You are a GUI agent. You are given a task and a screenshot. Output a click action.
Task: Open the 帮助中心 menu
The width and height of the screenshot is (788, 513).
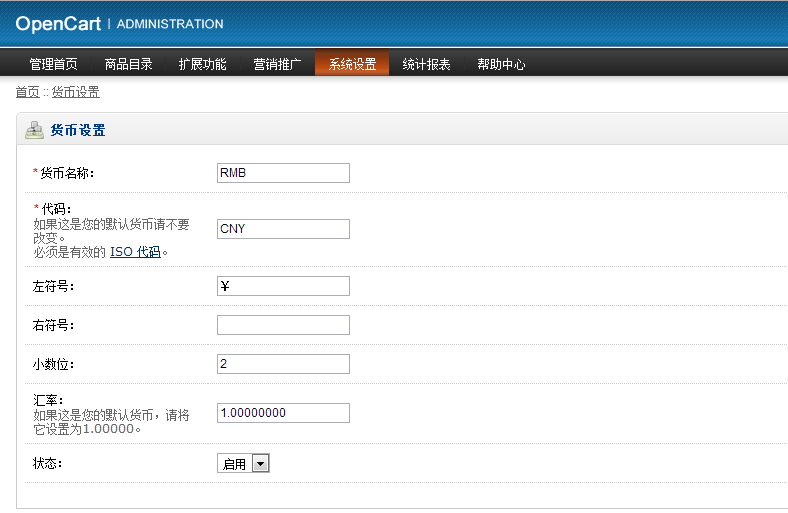(501, 64)
